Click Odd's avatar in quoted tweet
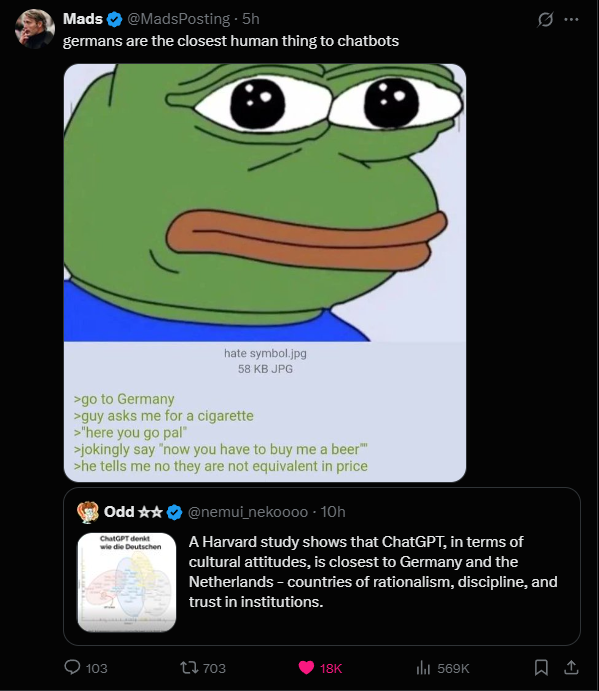The height and width of the screenshot is (691, 599). coord(88,512)
